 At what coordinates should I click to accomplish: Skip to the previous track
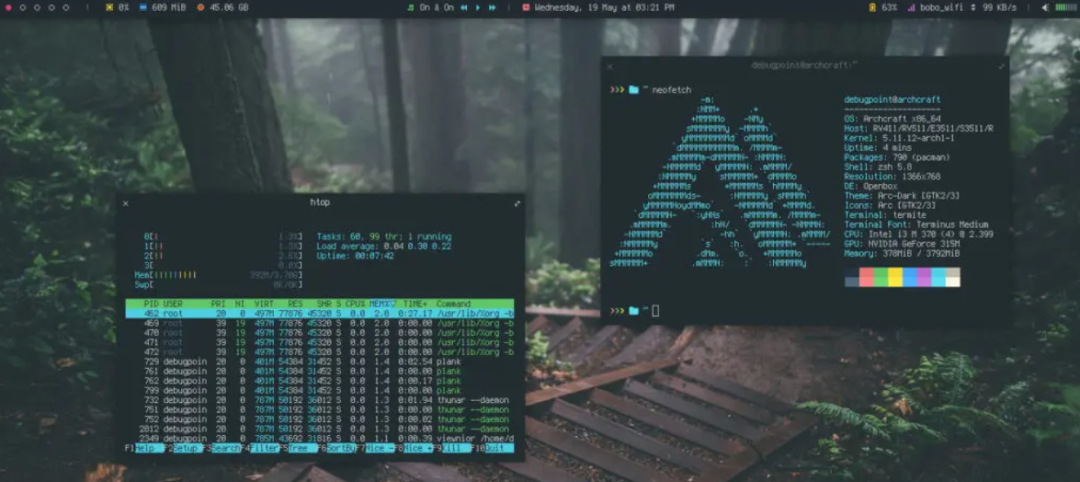point(464,8)
